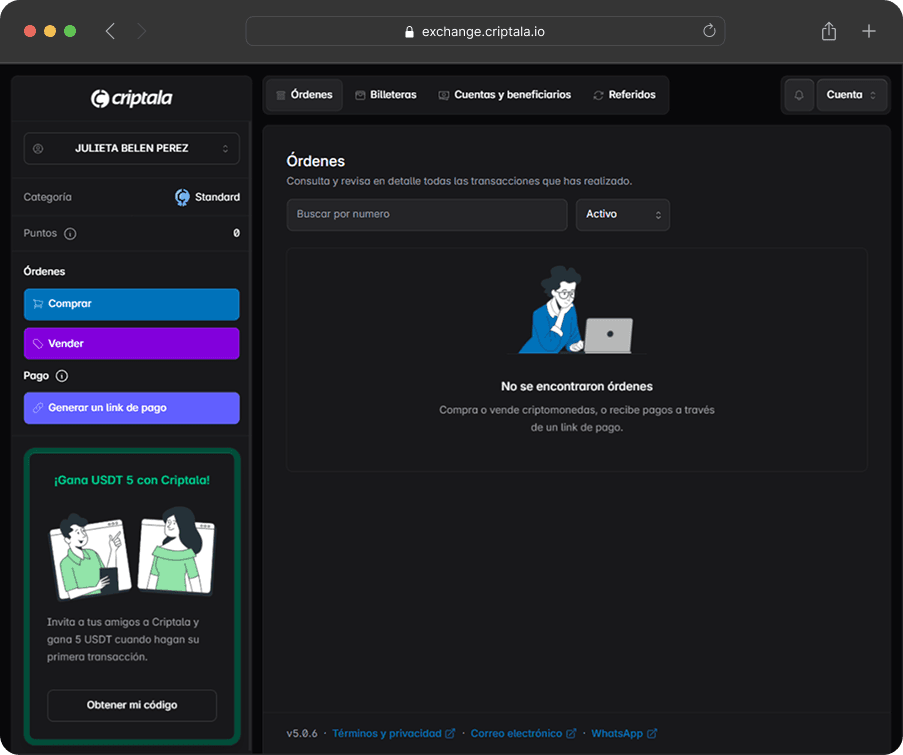
Task: Click the Buscar por numero search field
Action: tap(427, 214)
